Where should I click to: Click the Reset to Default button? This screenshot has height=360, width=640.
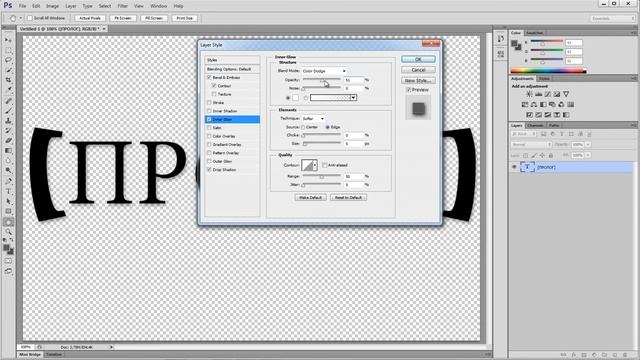pos(348,198)
